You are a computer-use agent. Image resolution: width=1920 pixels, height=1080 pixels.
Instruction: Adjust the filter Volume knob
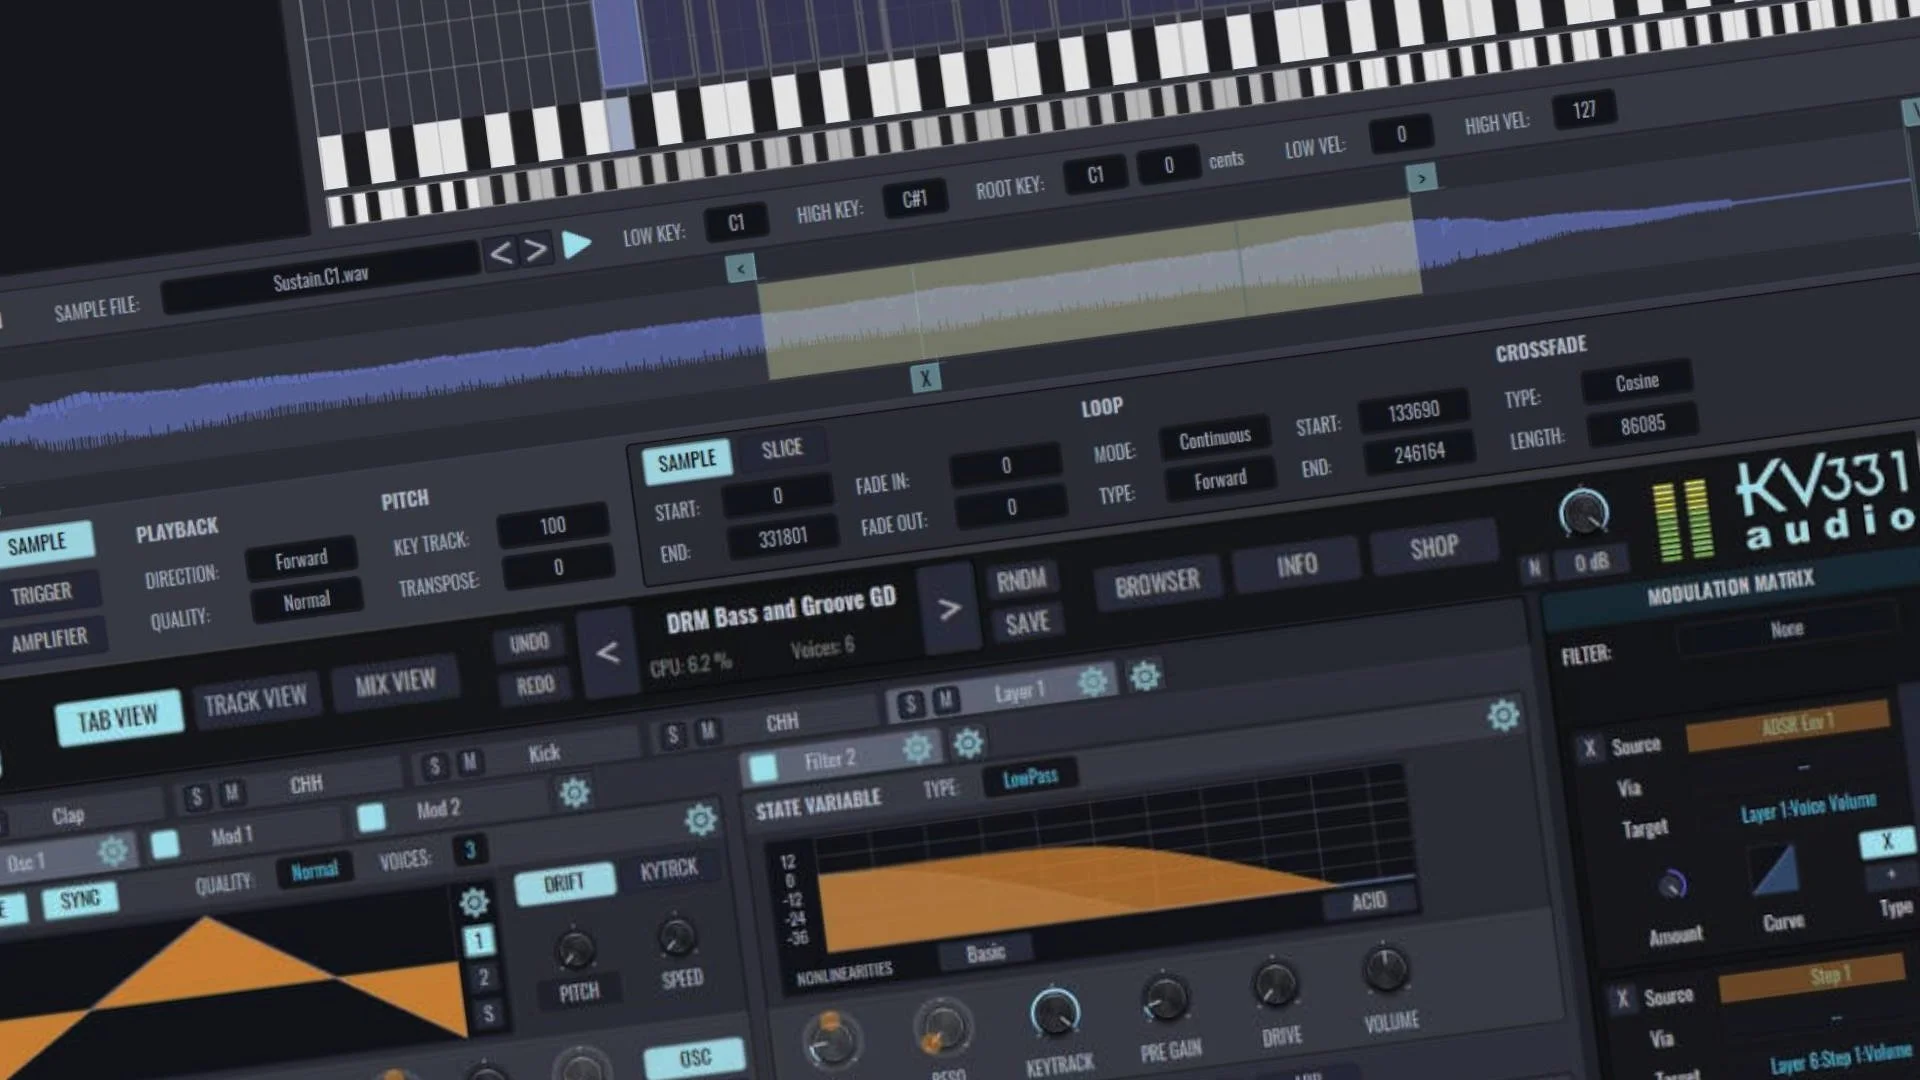pyautogui.click(x=1386, y=969)
